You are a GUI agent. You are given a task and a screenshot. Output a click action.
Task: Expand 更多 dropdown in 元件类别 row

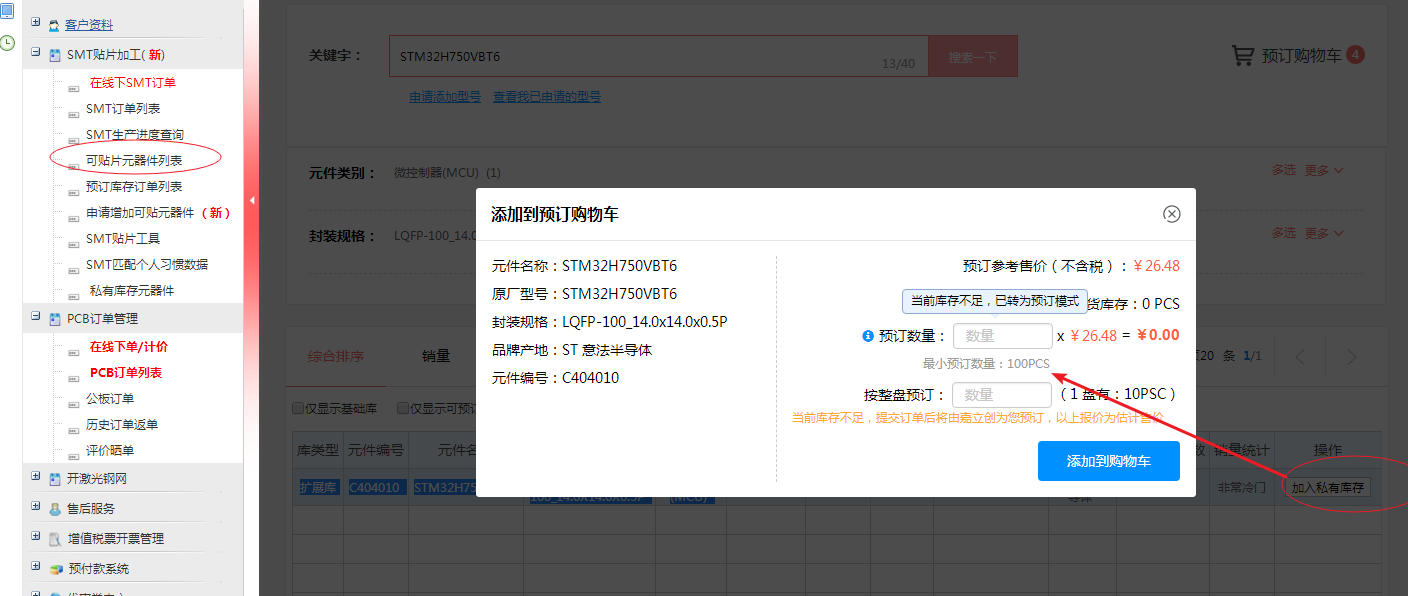click(x=1324, y=171)
